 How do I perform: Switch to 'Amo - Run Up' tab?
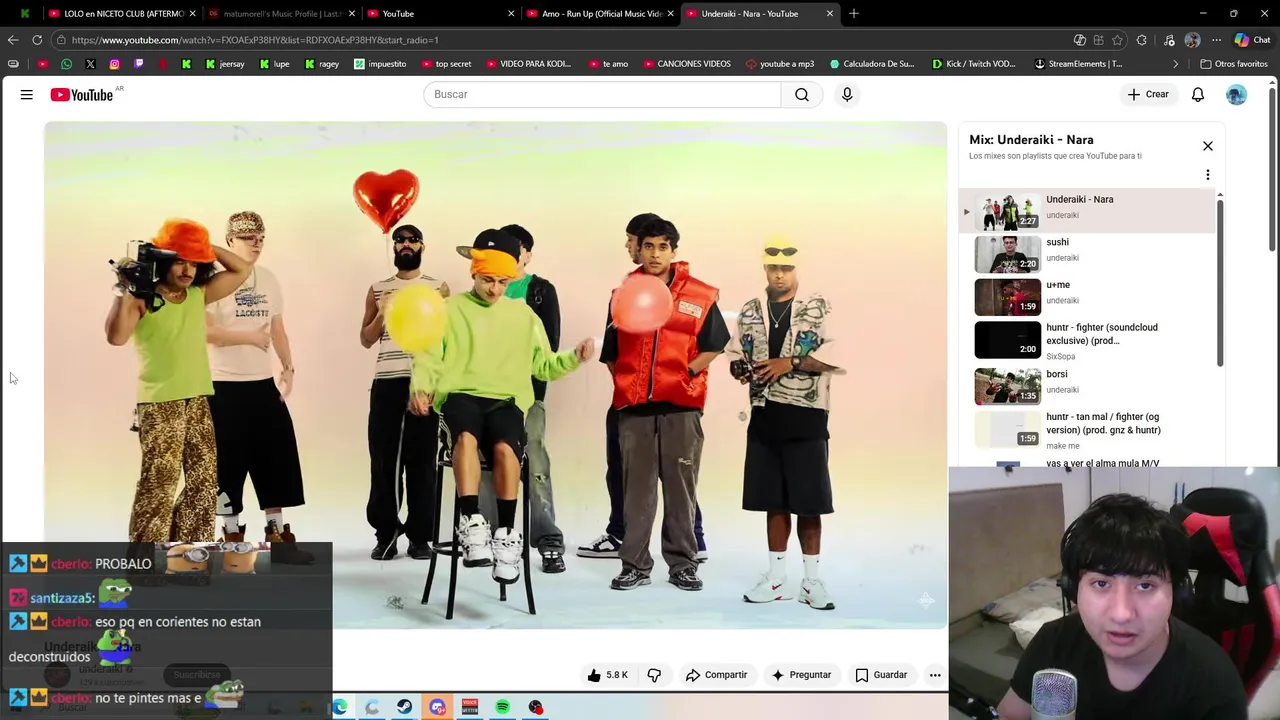coord(600,14)
